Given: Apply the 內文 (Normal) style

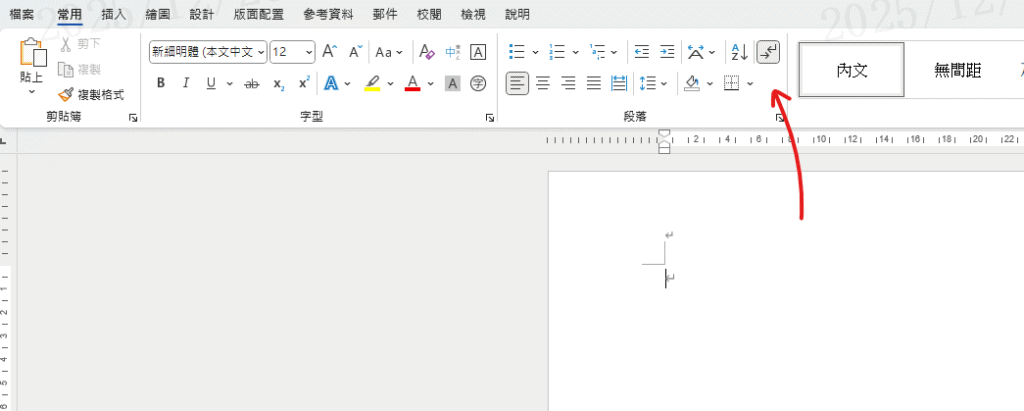Looking at the screenshot, I should coord(852,70).
